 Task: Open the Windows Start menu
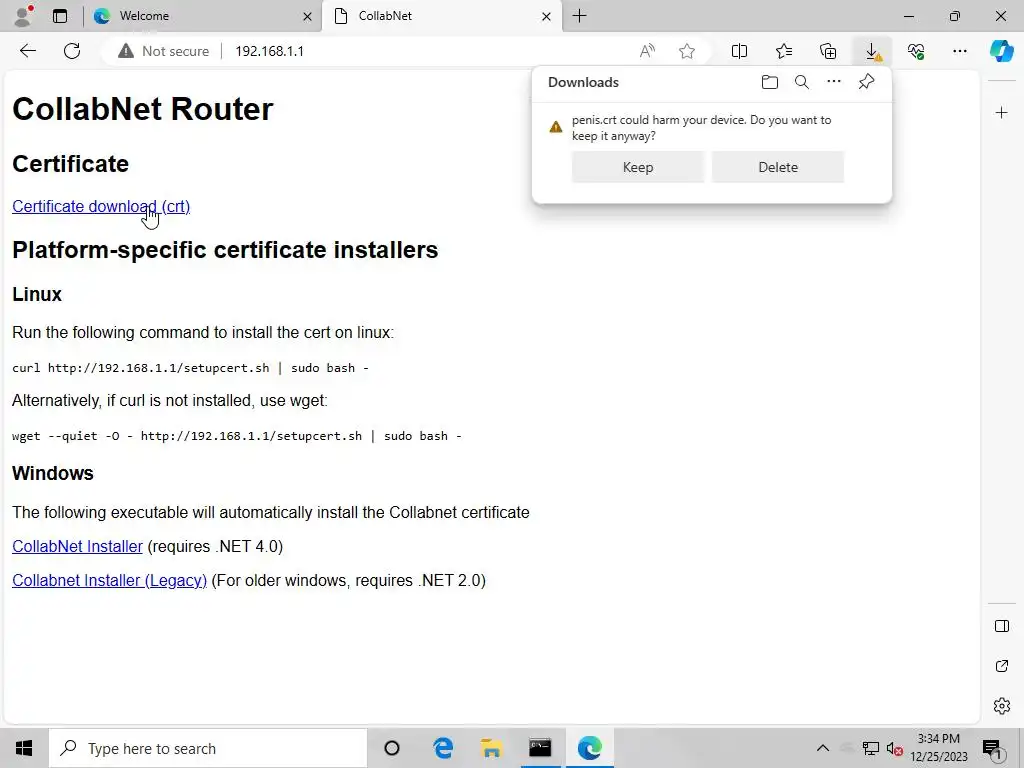tap(24, 748)
